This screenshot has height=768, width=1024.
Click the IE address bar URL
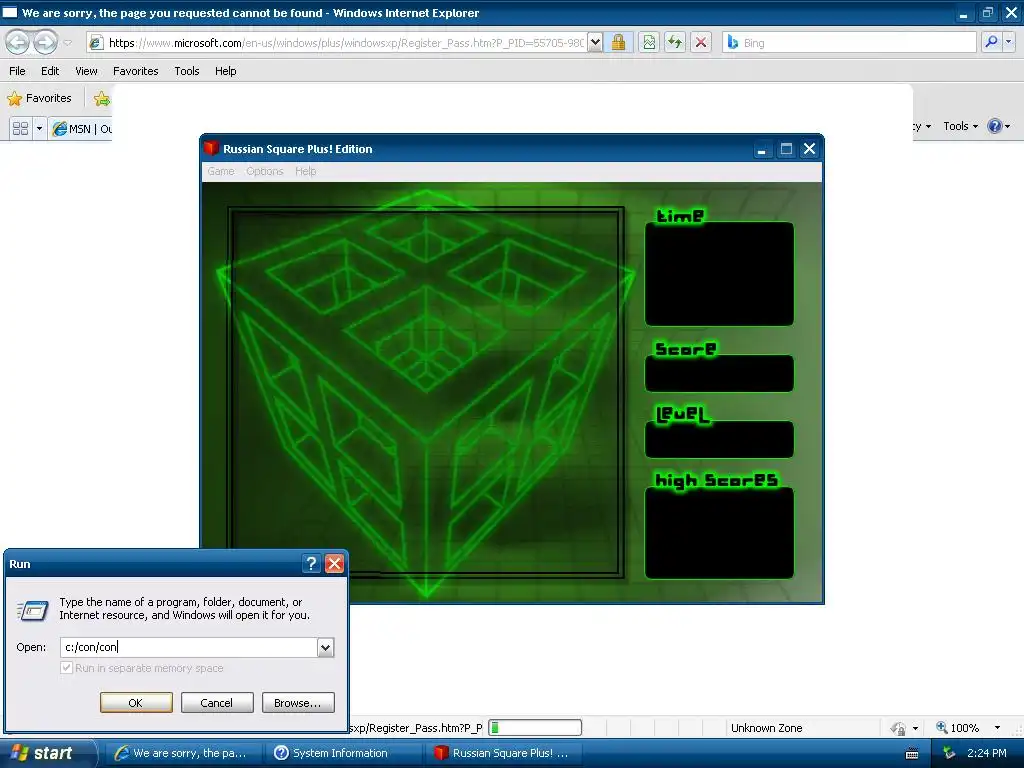[x=346, y=42]
